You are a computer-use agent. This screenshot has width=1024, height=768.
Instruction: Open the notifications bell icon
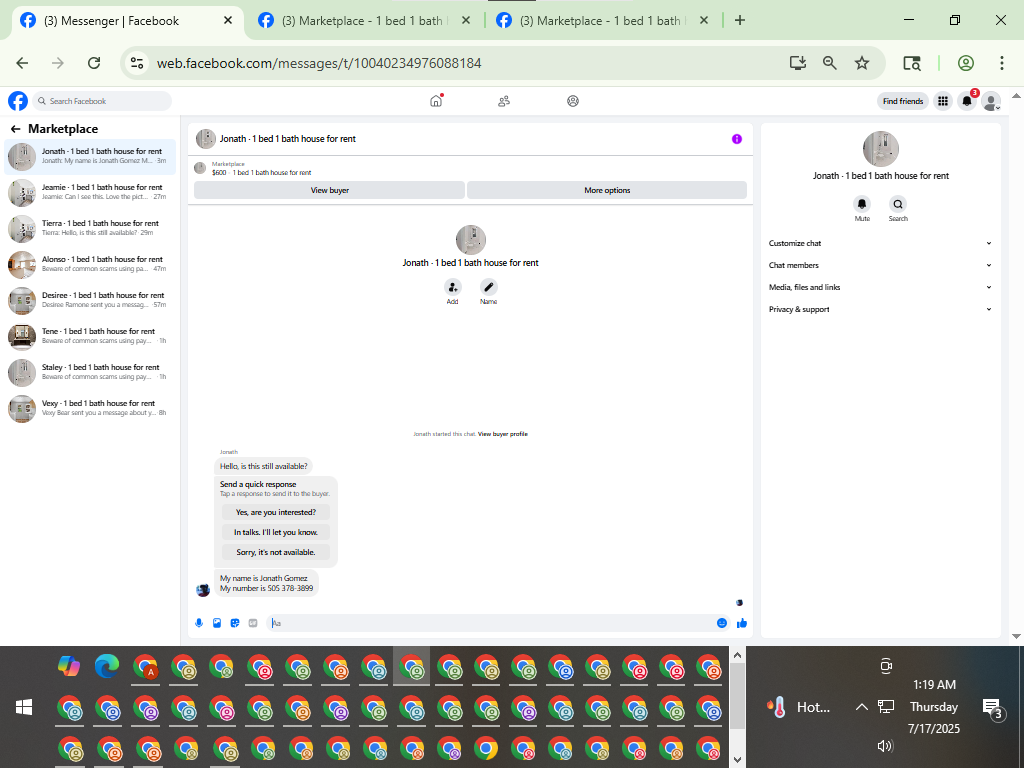[x=967, y=101]
